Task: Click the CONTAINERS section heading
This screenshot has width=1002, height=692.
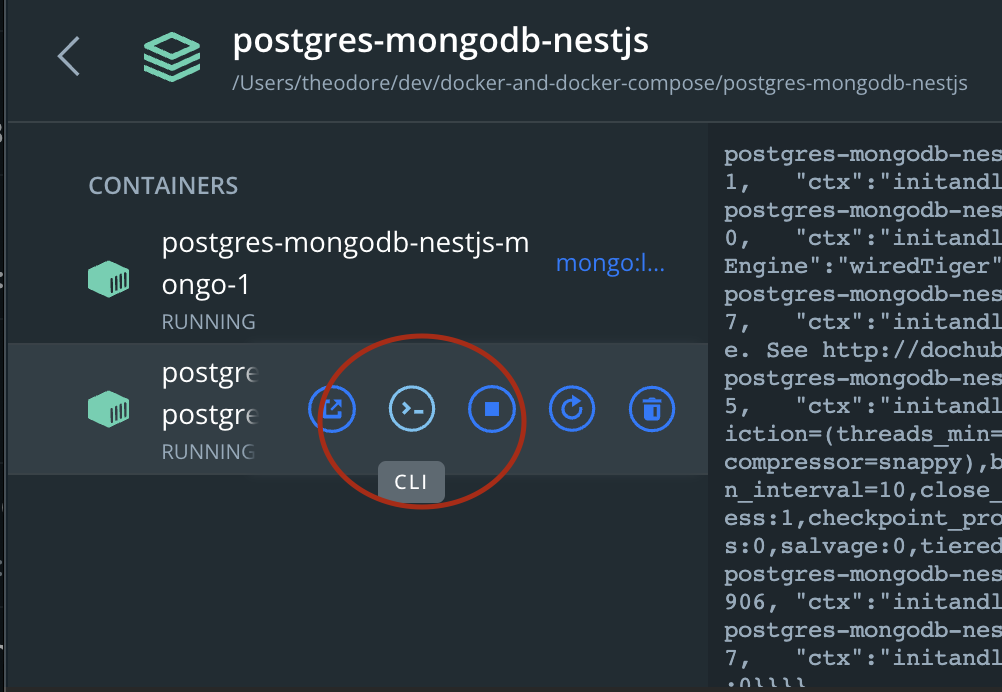Action: coord(163,186)
